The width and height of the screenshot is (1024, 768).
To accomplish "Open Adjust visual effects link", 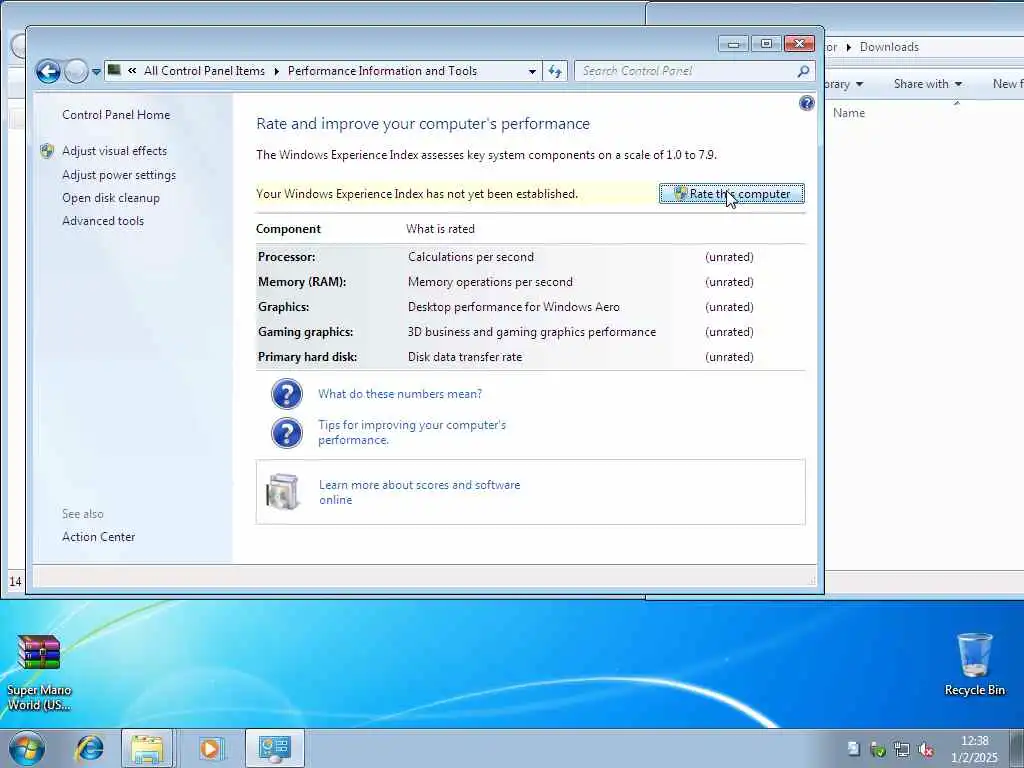I will click(x=114, y=151).
